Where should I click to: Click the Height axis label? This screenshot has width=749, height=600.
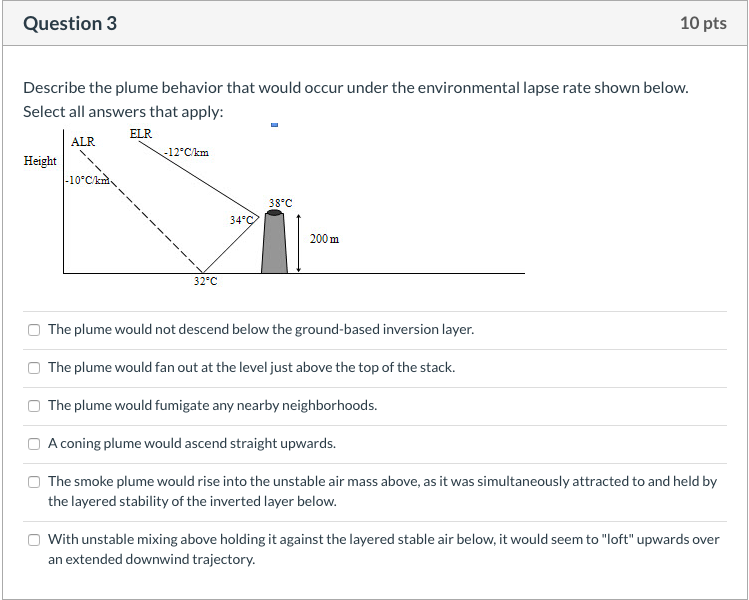pos(40,161)
